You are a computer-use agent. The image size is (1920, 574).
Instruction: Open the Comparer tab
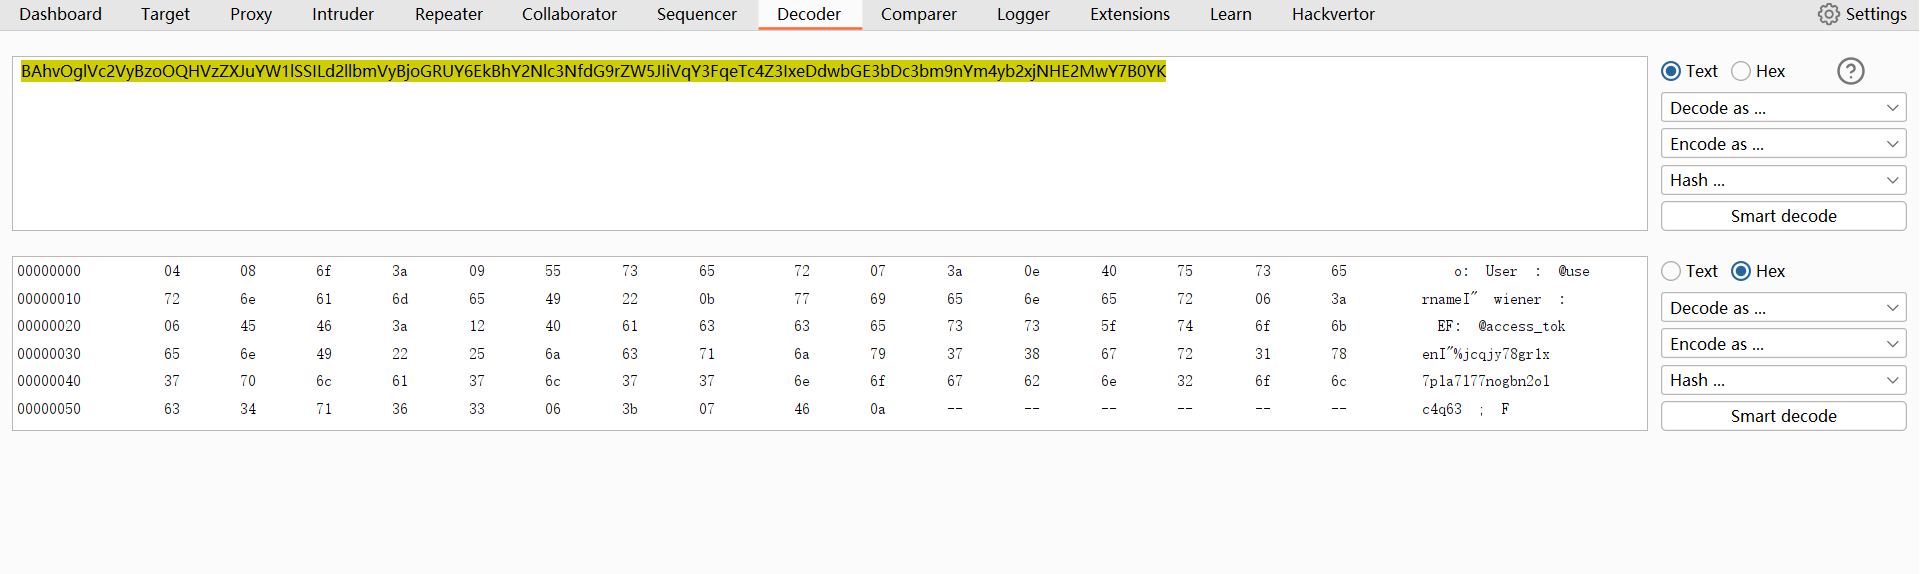click(919, 14)
